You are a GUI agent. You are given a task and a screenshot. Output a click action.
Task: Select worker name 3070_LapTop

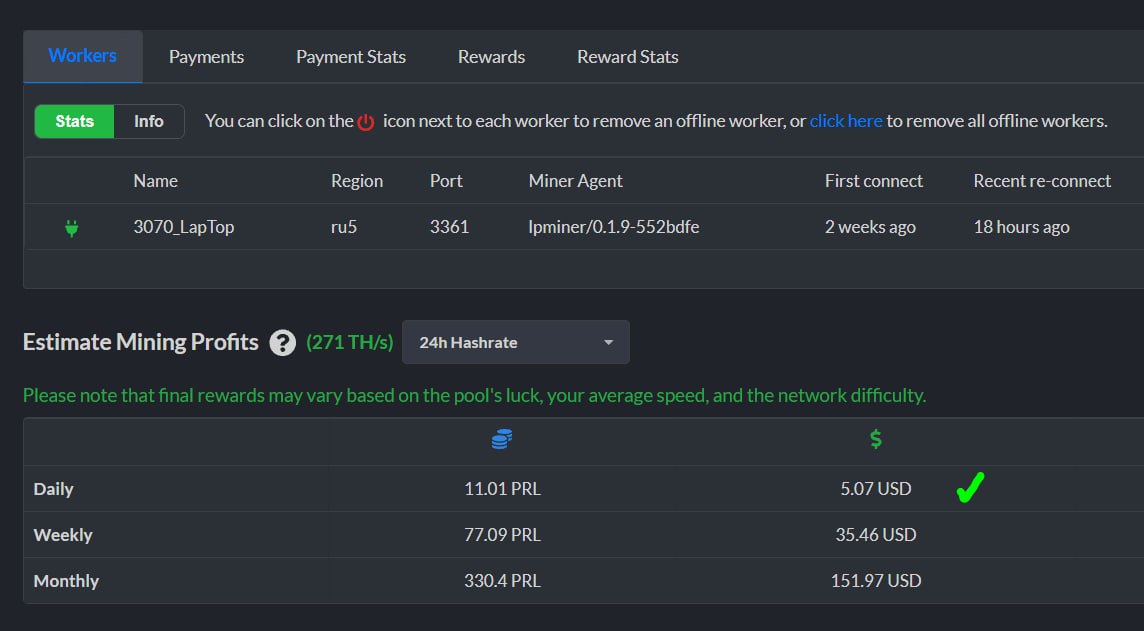(184, 227)
